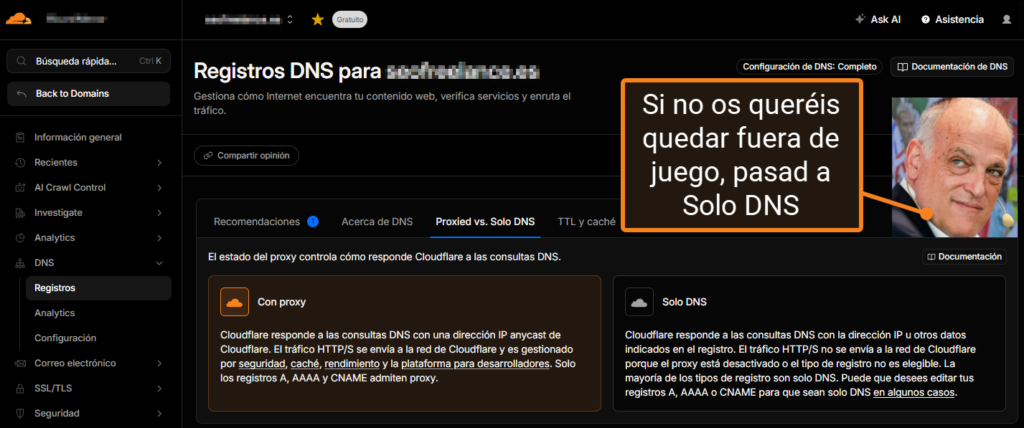Expand the Correo electrónico chevron
The width and height of the screenshot is (1024, 428).
point(159,363)
